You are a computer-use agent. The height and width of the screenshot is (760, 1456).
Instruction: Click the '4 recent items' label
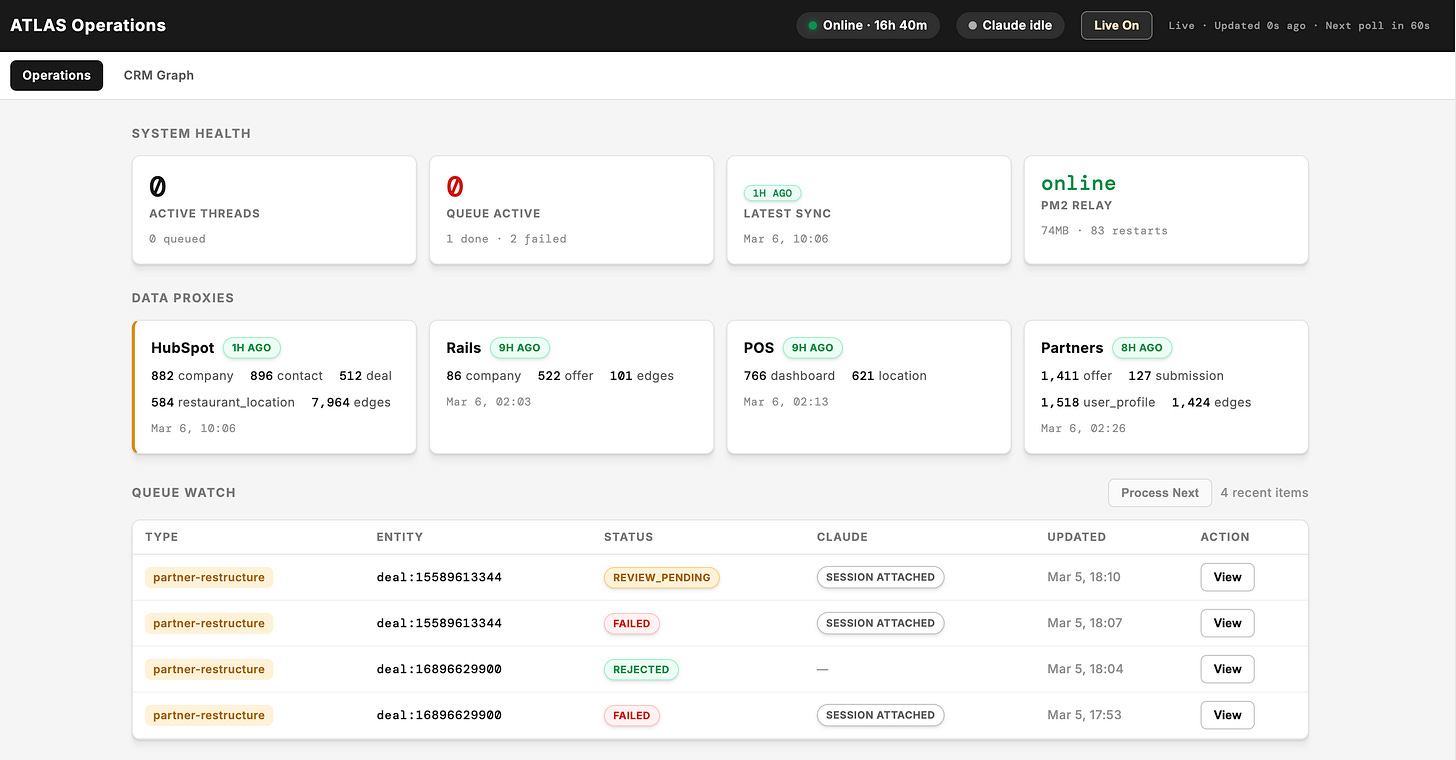[x=1264, y=493]
